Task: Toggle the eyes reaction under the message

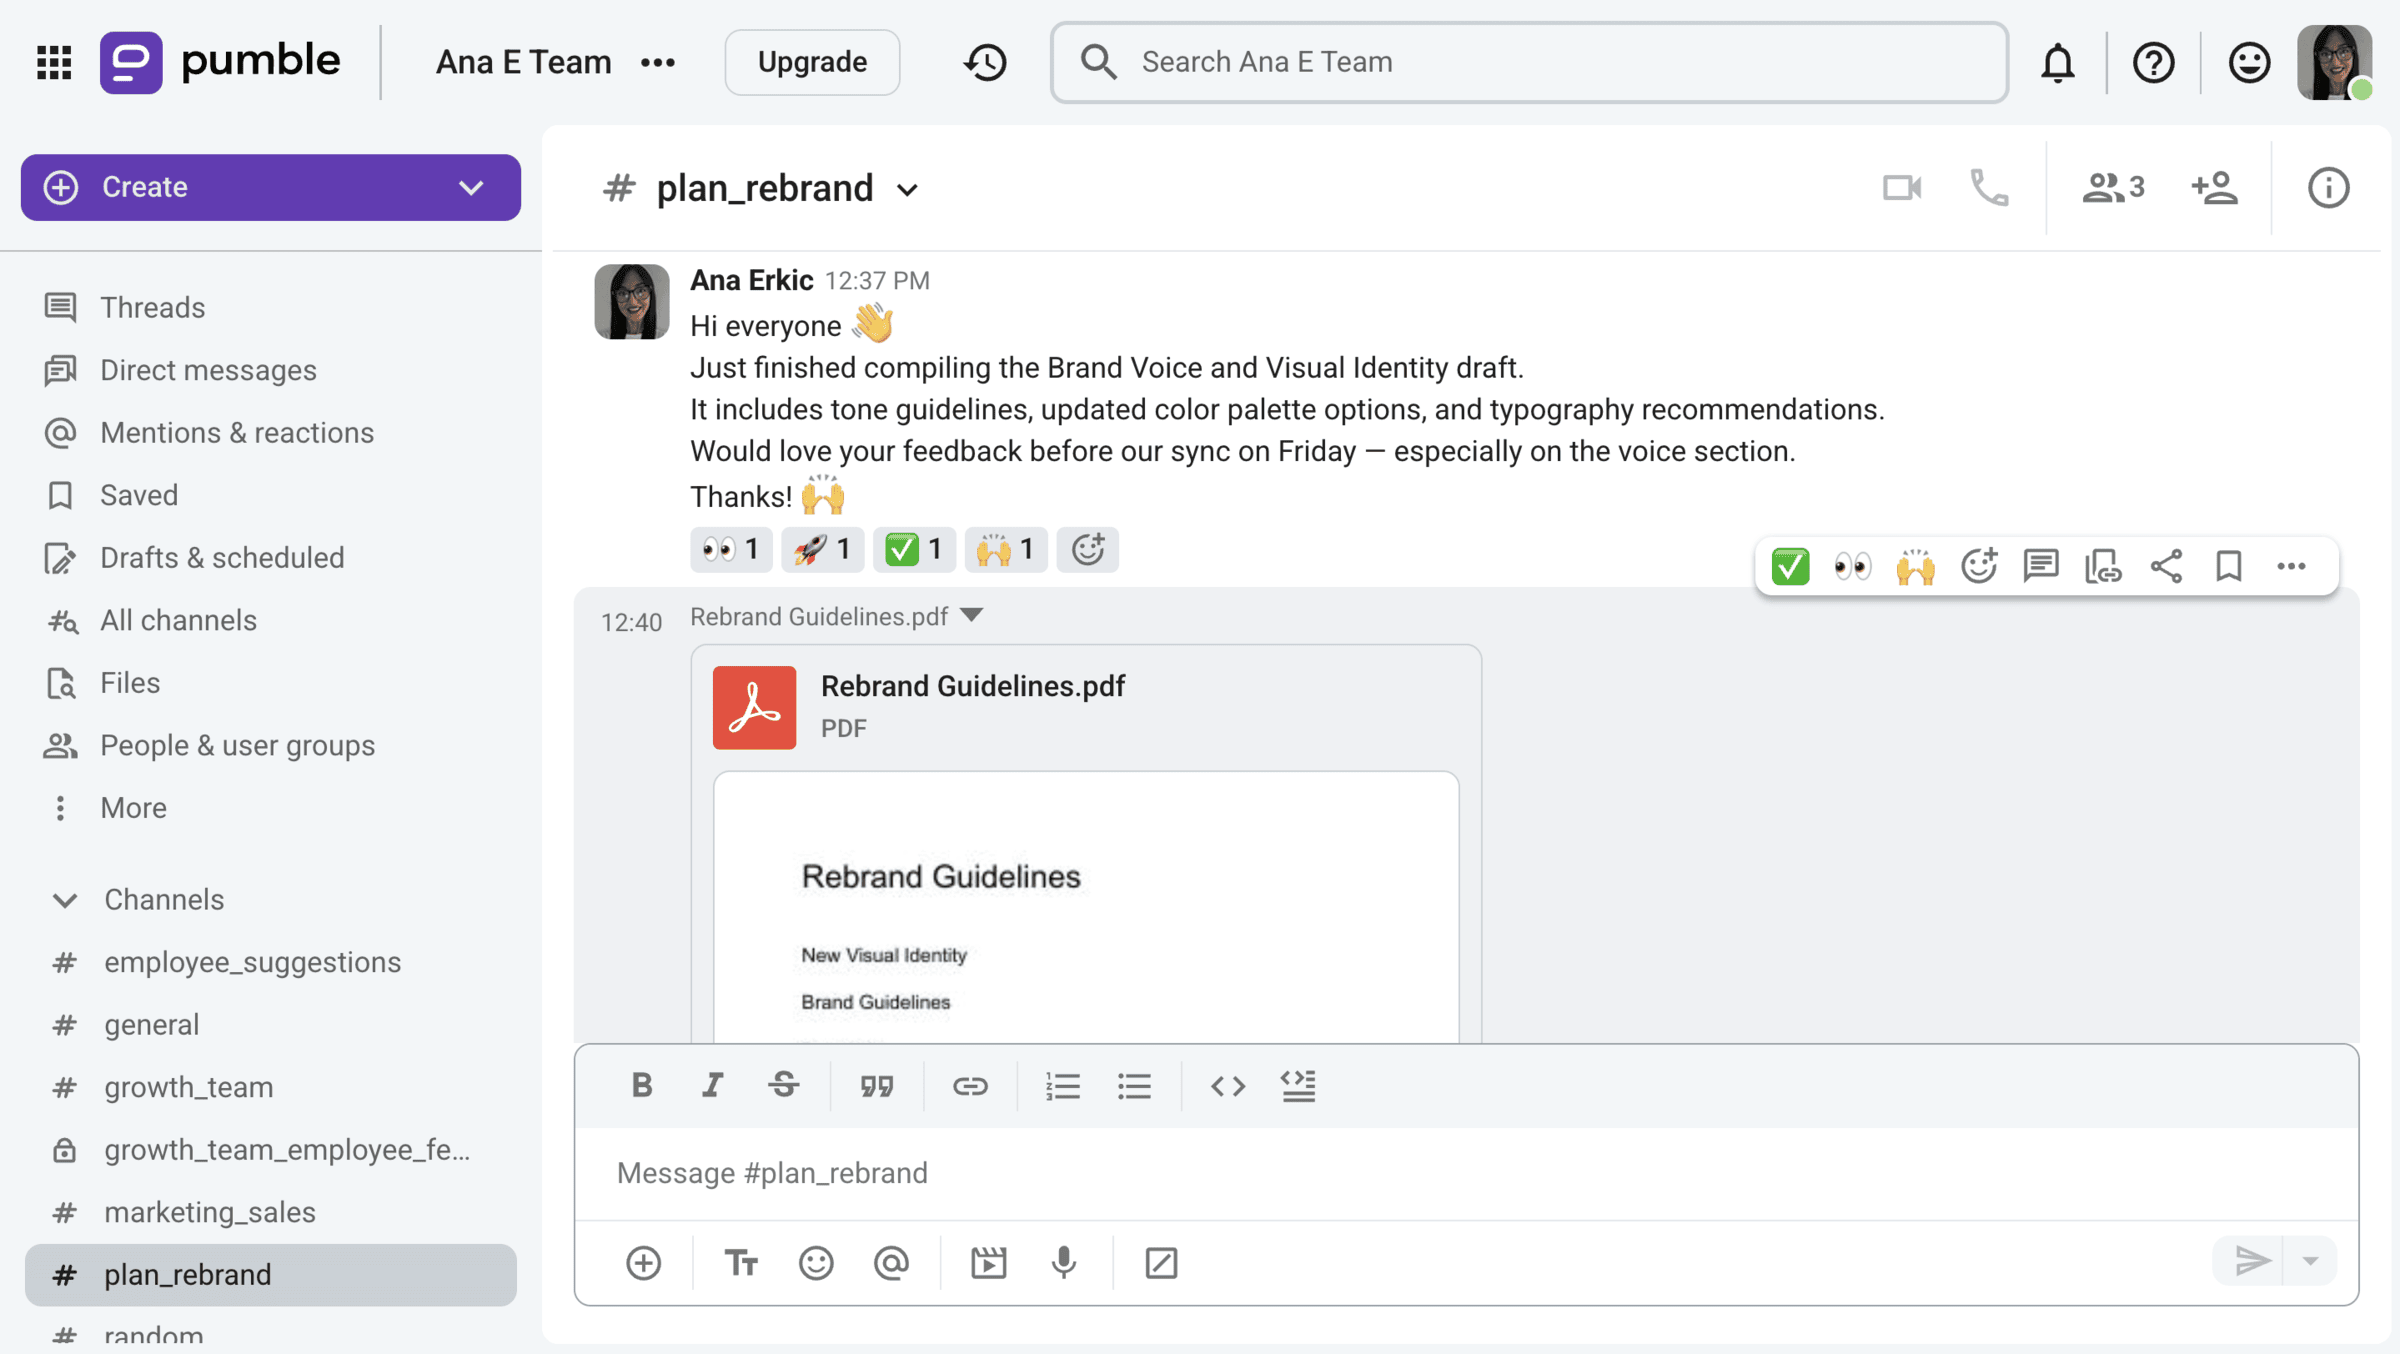Action: (x=731, y=549)
